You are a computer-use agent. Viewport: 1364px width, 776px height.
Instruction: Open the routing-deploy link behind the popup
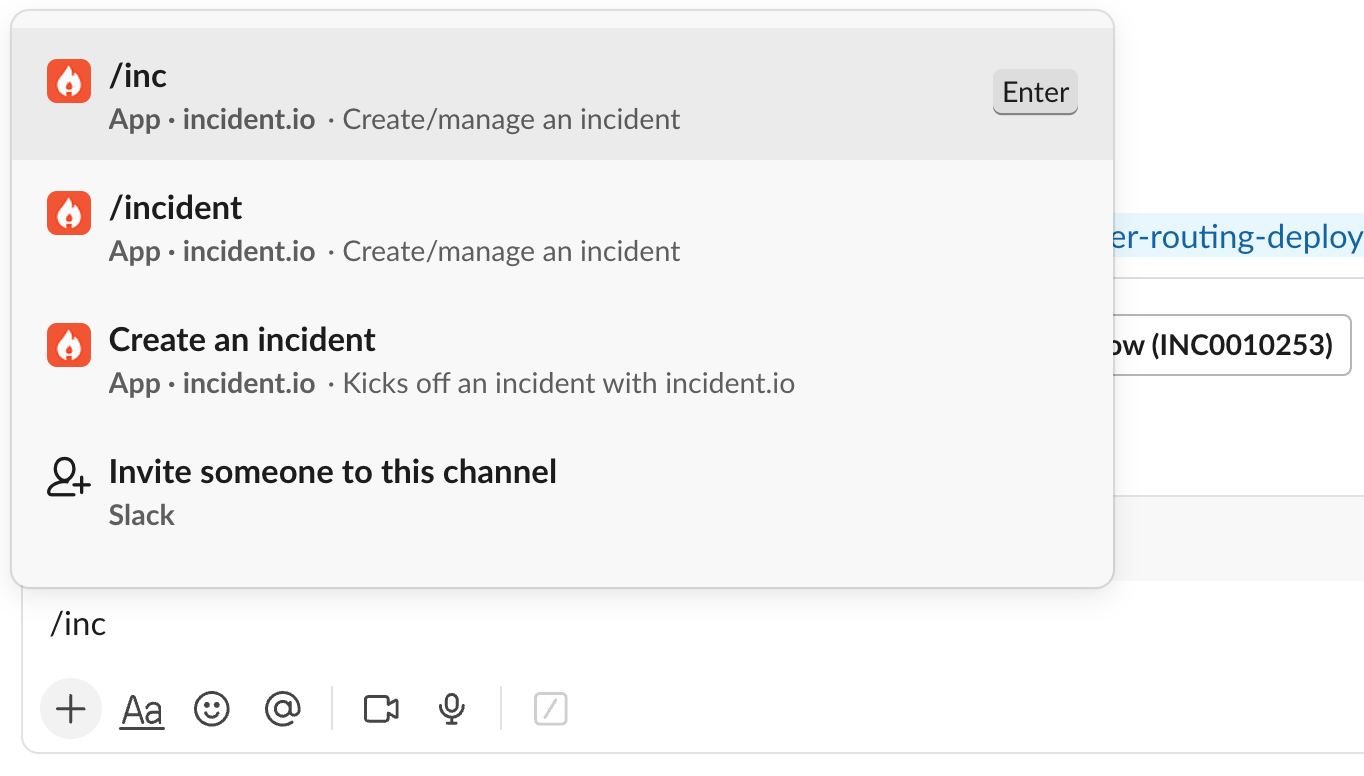pos(1238,237)
